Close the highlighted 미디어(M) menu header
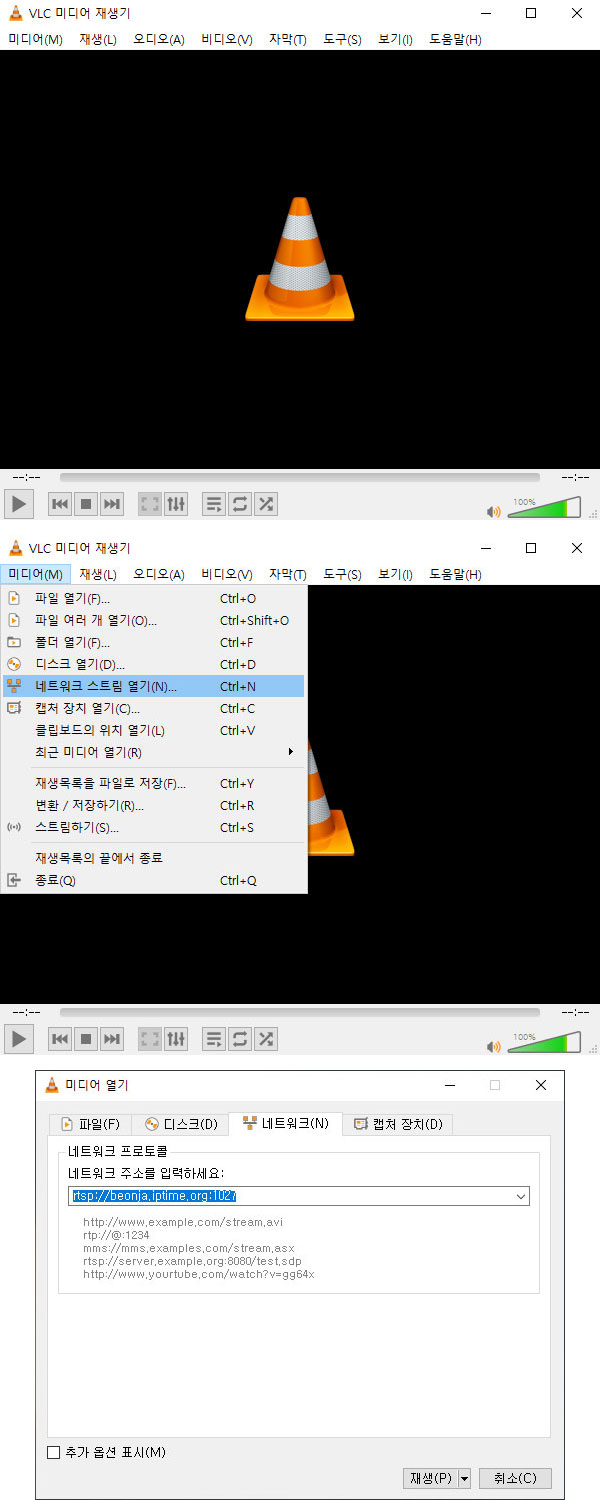The image size is (600, 1500). (36, 574)
